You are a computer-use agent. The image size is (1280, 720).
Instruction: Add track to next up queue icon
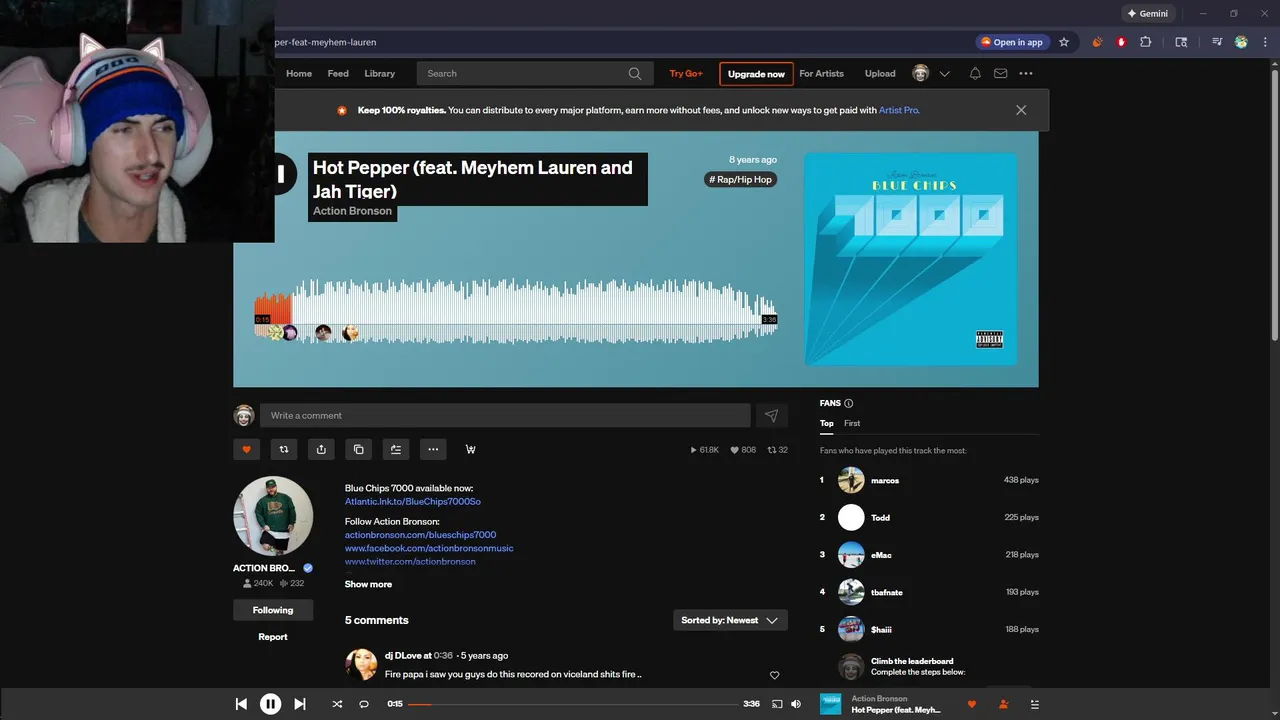pyautogui.click(x=396, y=449)
